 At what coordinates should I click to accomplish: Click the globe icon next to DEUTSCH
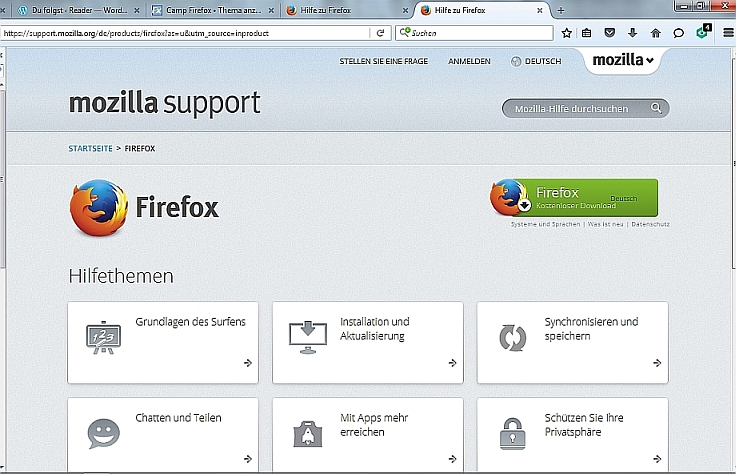516,61
